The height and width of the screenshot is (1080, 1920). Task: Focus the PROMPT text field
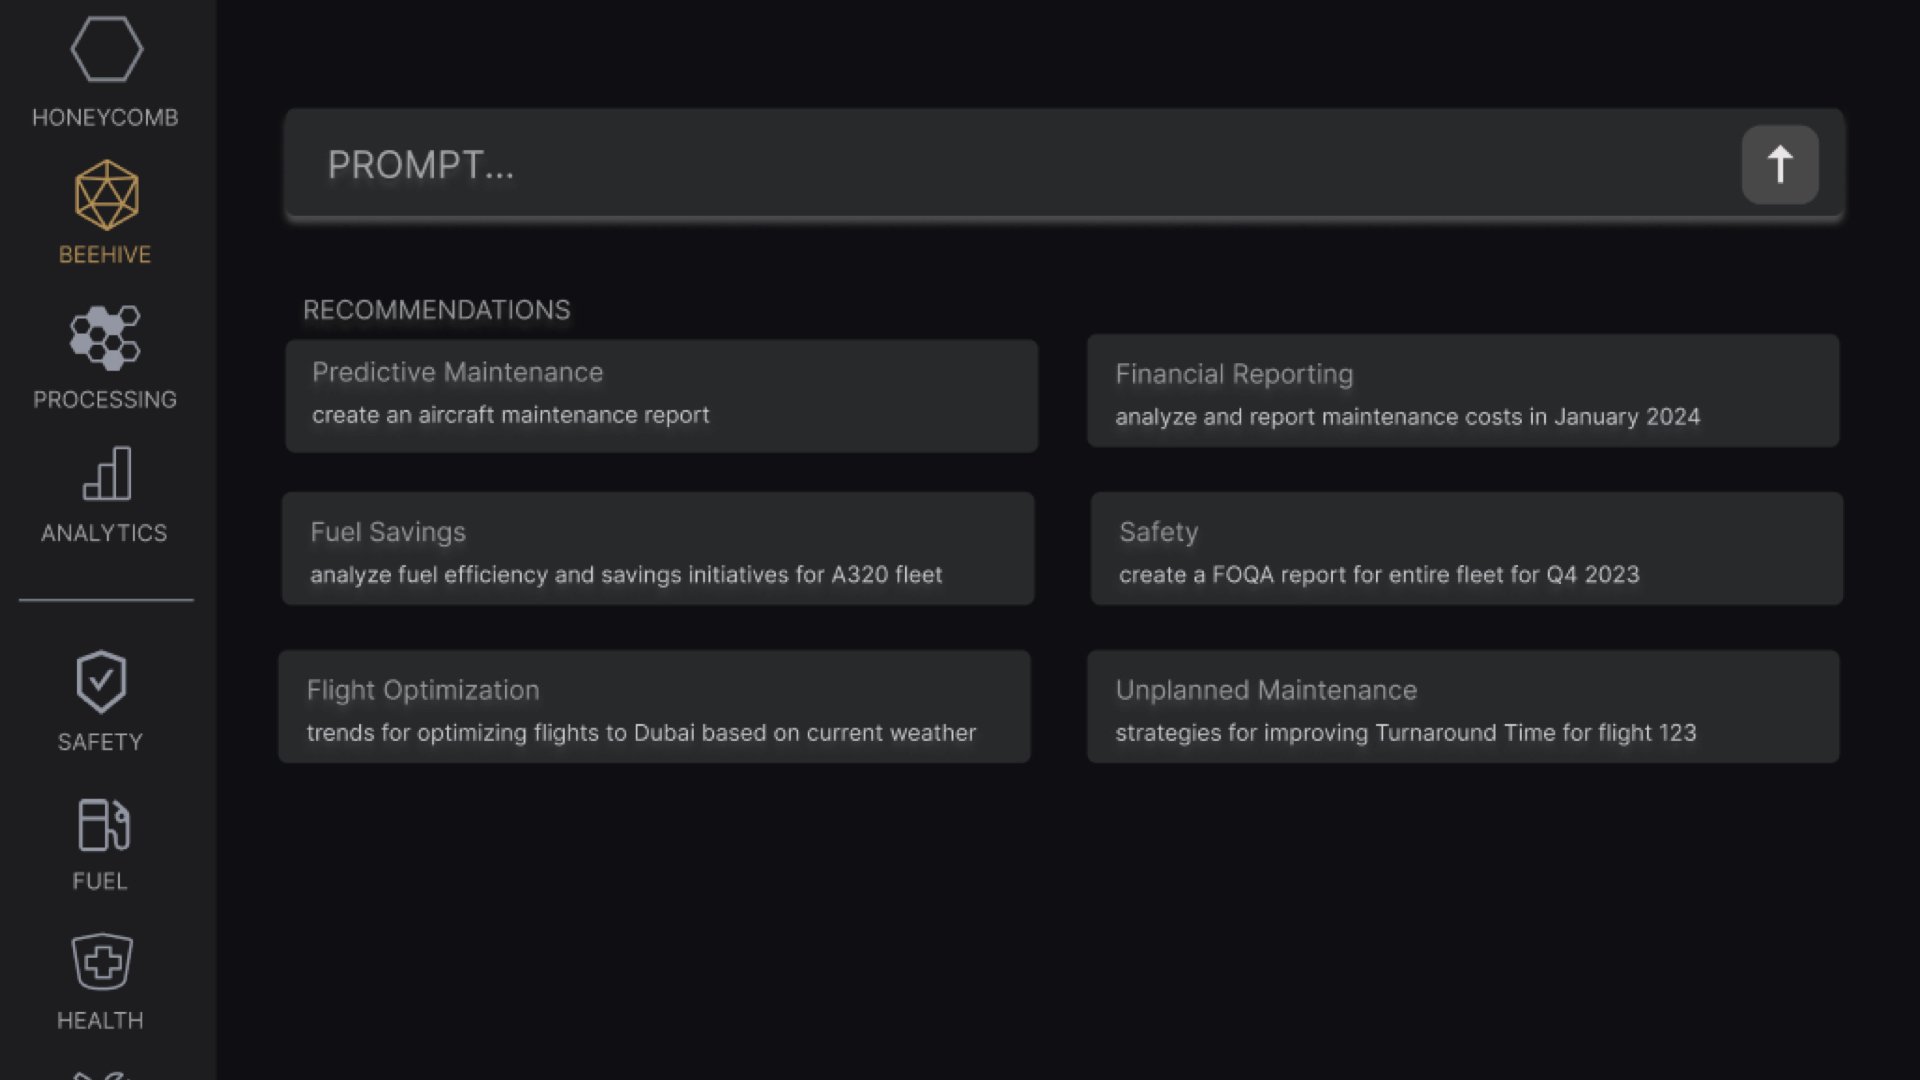pyautogui.click(x=1012, y=165)
